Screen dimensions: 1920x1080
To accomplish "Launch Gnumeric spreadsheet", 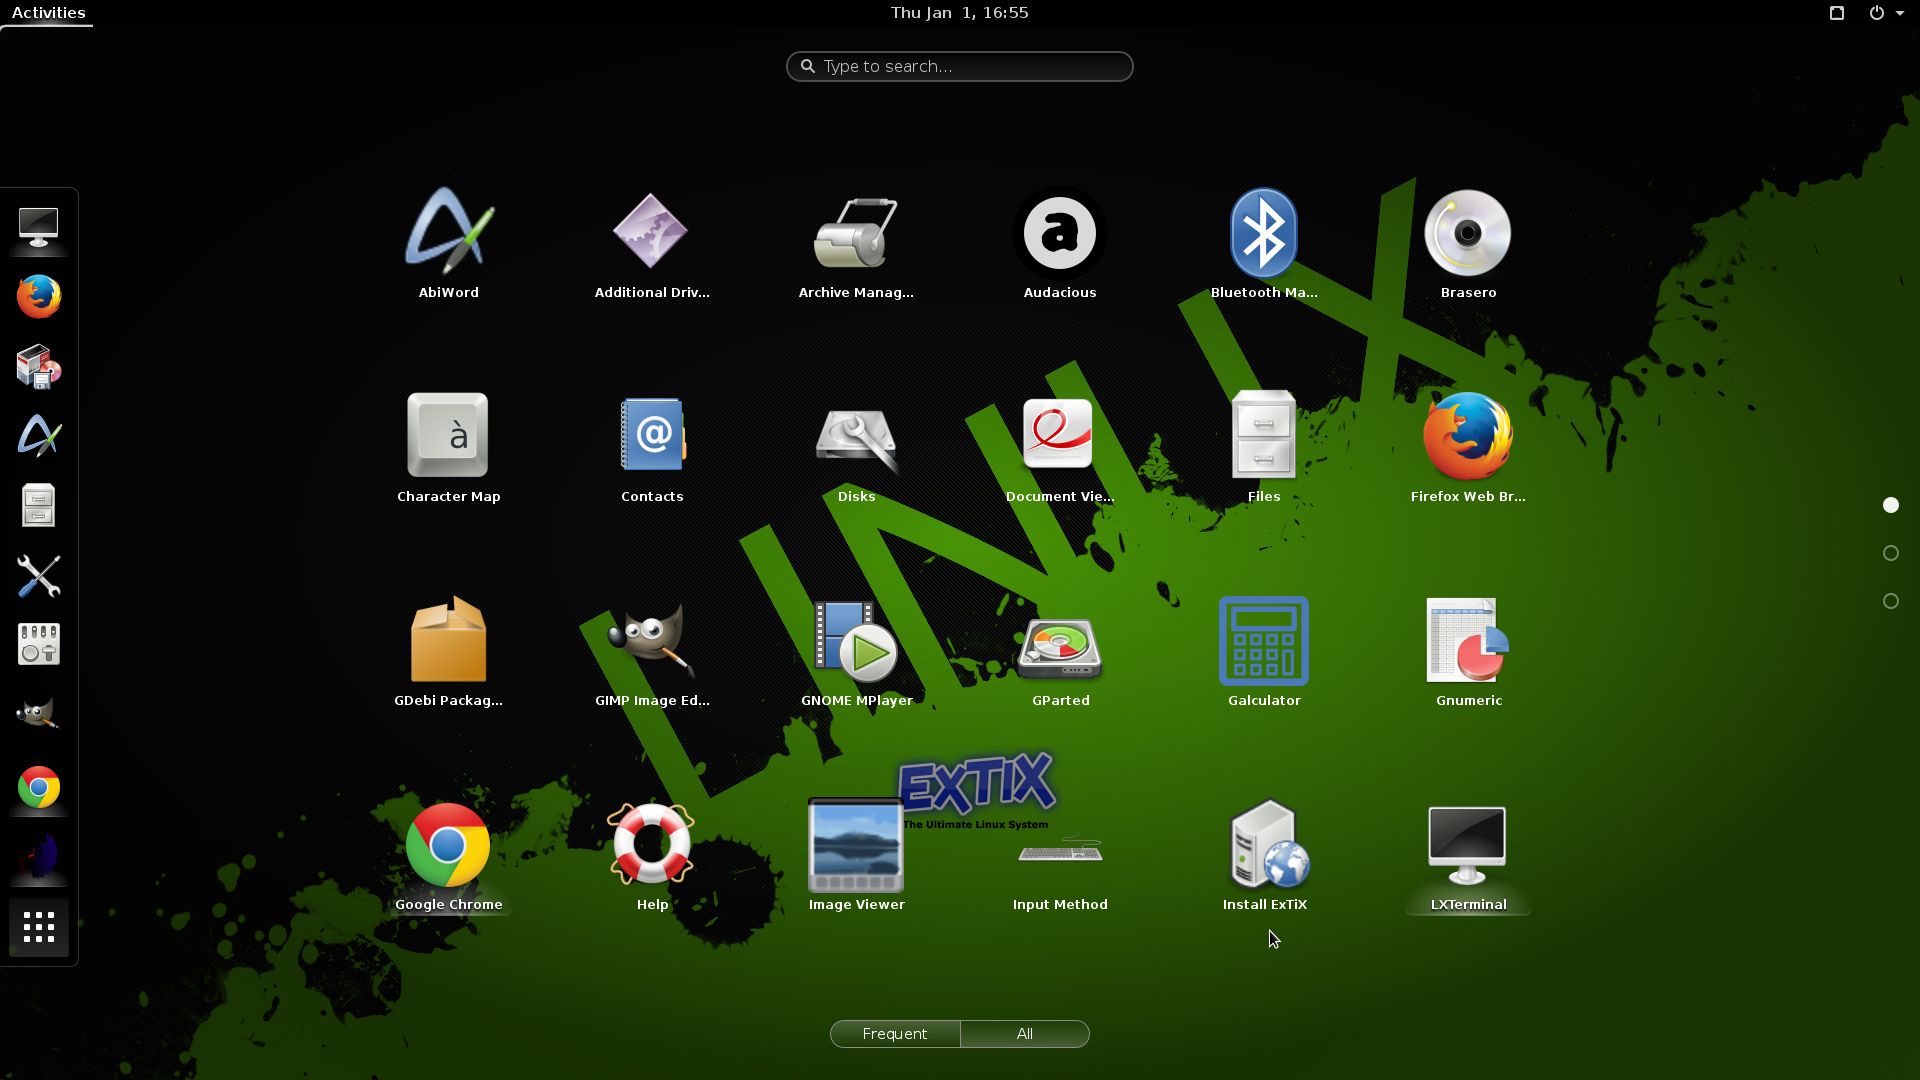I will coord(1468,653).
